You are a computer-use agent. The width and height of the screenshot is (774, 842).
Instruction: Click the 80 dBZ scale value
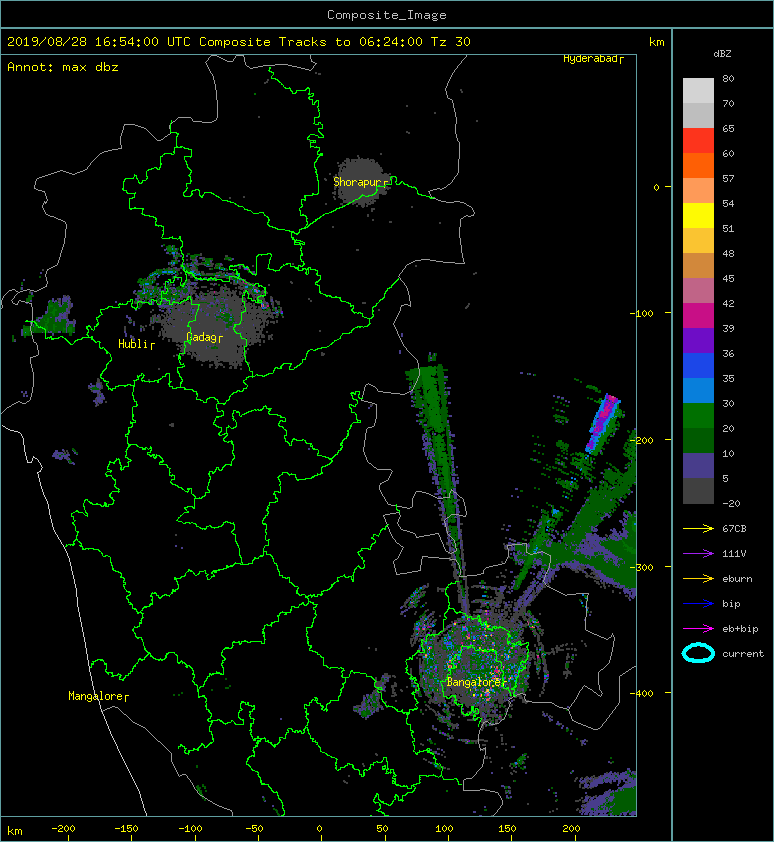pos(728,78)
